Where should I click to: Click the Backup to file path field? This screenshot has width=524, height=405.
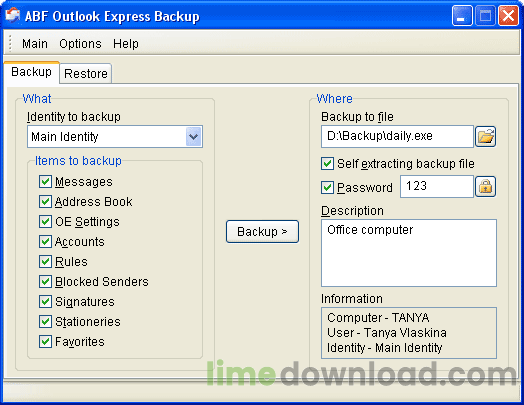tap(397, 136)
